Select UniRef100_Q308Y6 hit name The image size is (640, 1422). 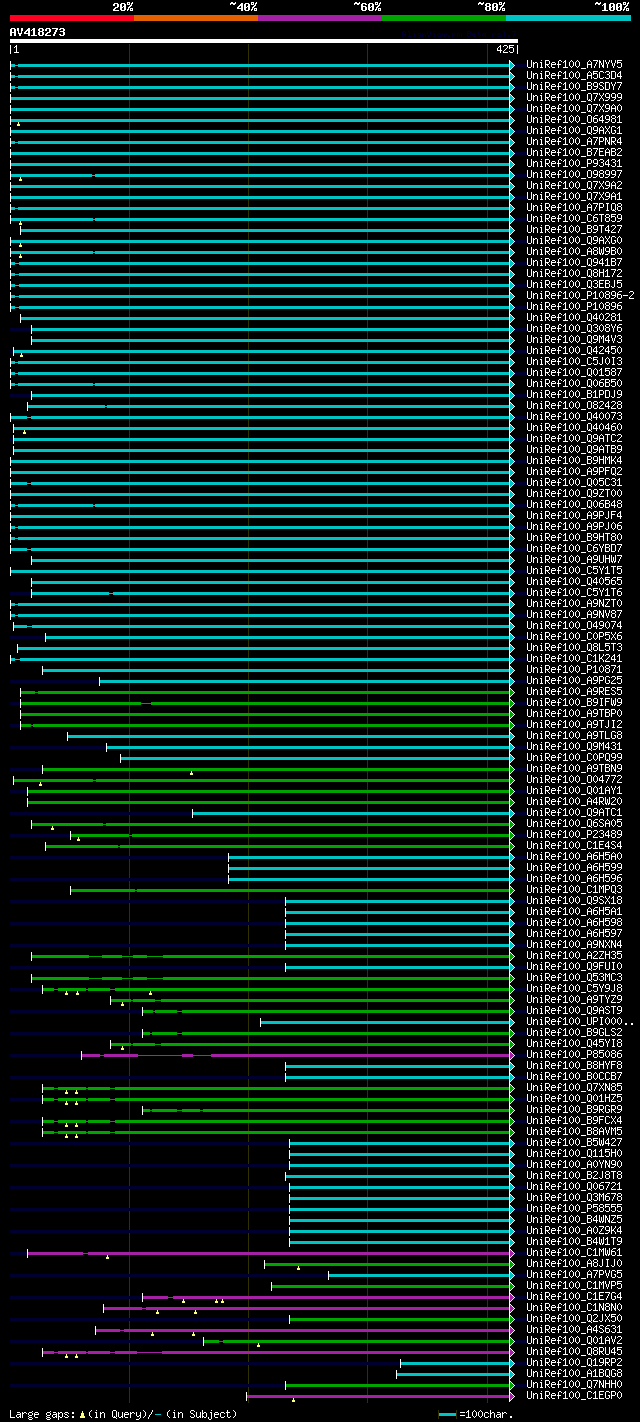tap(574, 328)
